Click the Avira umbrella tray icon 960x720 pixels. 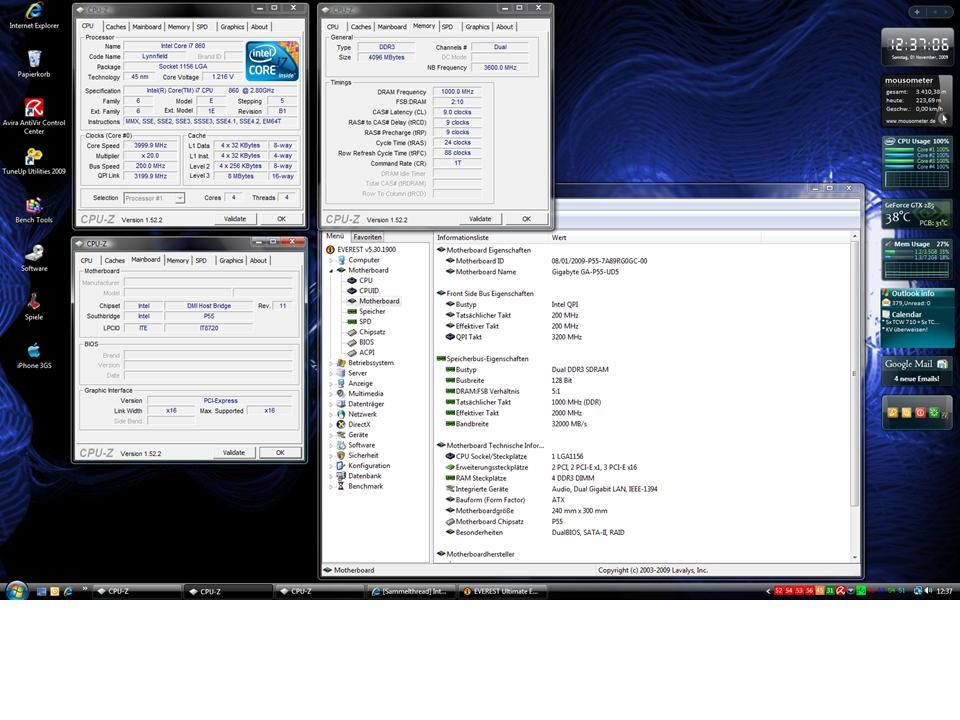(841, 591)
